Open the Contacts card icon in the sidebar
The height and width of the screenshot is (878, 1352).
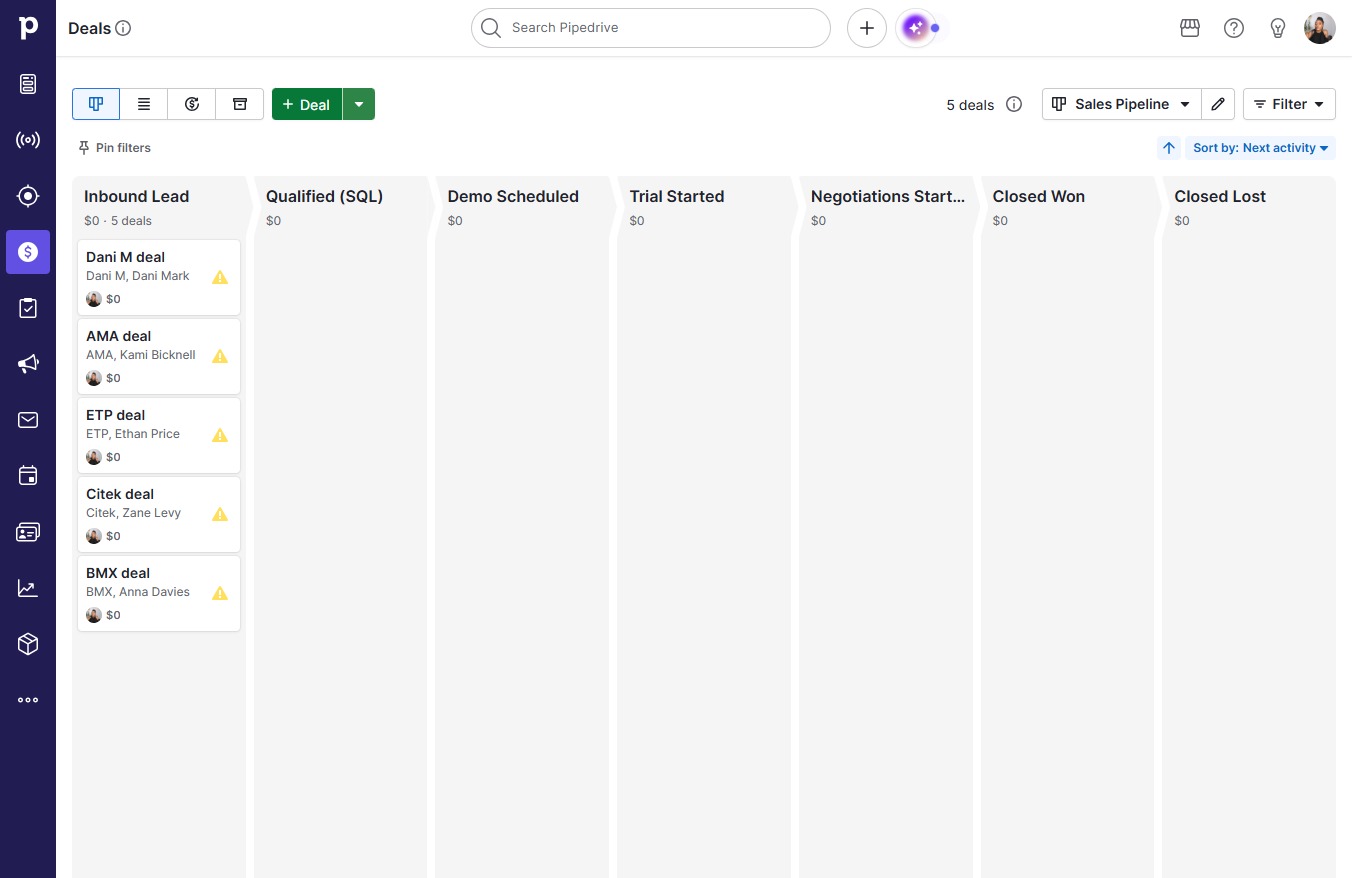click(28, 532)
